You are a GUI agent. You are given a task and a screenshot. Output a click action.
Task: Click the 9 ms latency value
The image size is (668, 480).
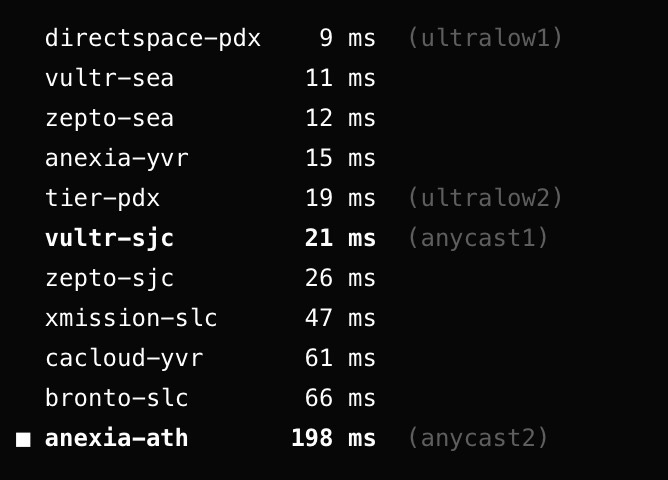[x=347, y=38]
